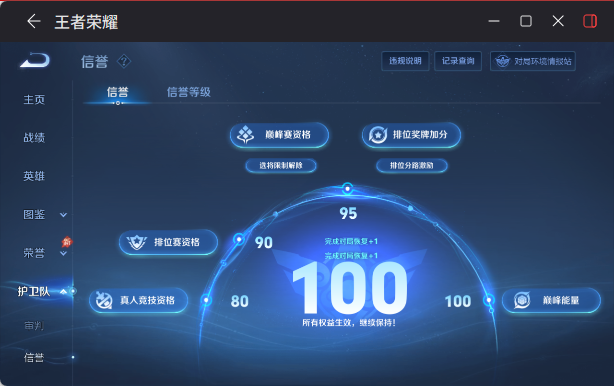
Task: Select the 排位赛资格 privilege button
Action: 168,242
